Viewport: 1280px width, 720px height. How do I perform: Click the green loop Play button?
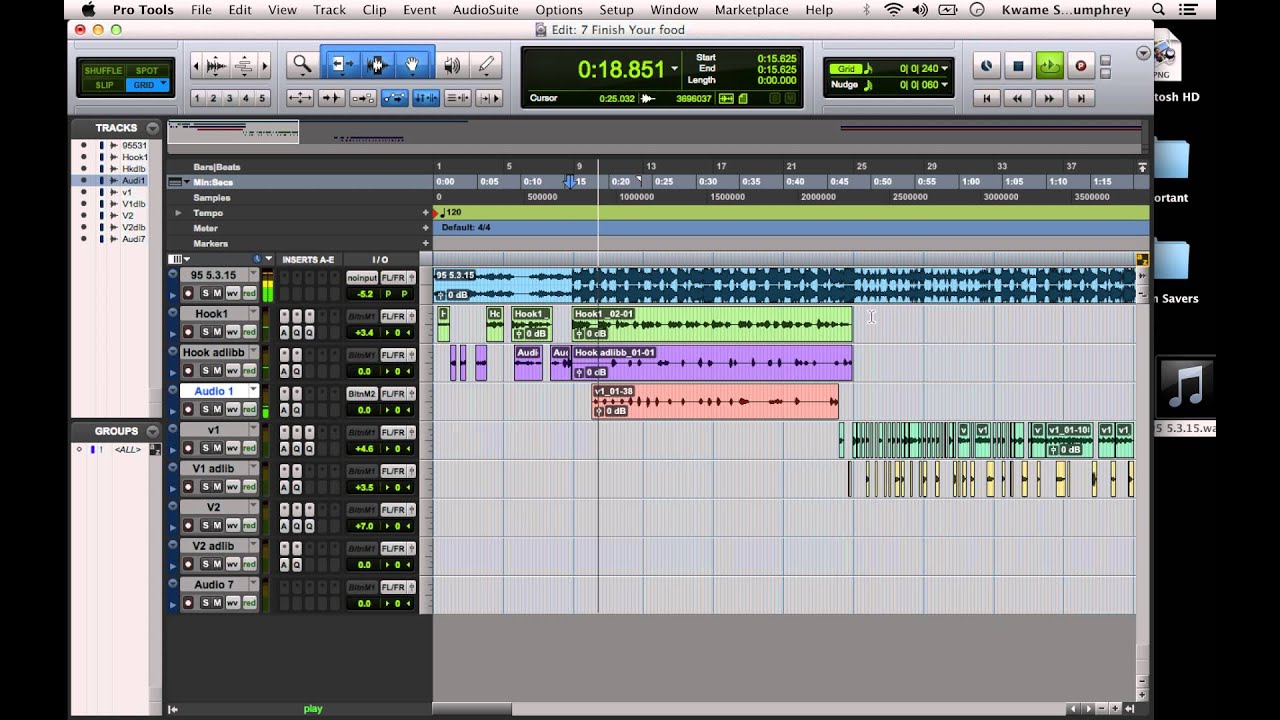click(1049, 67)
